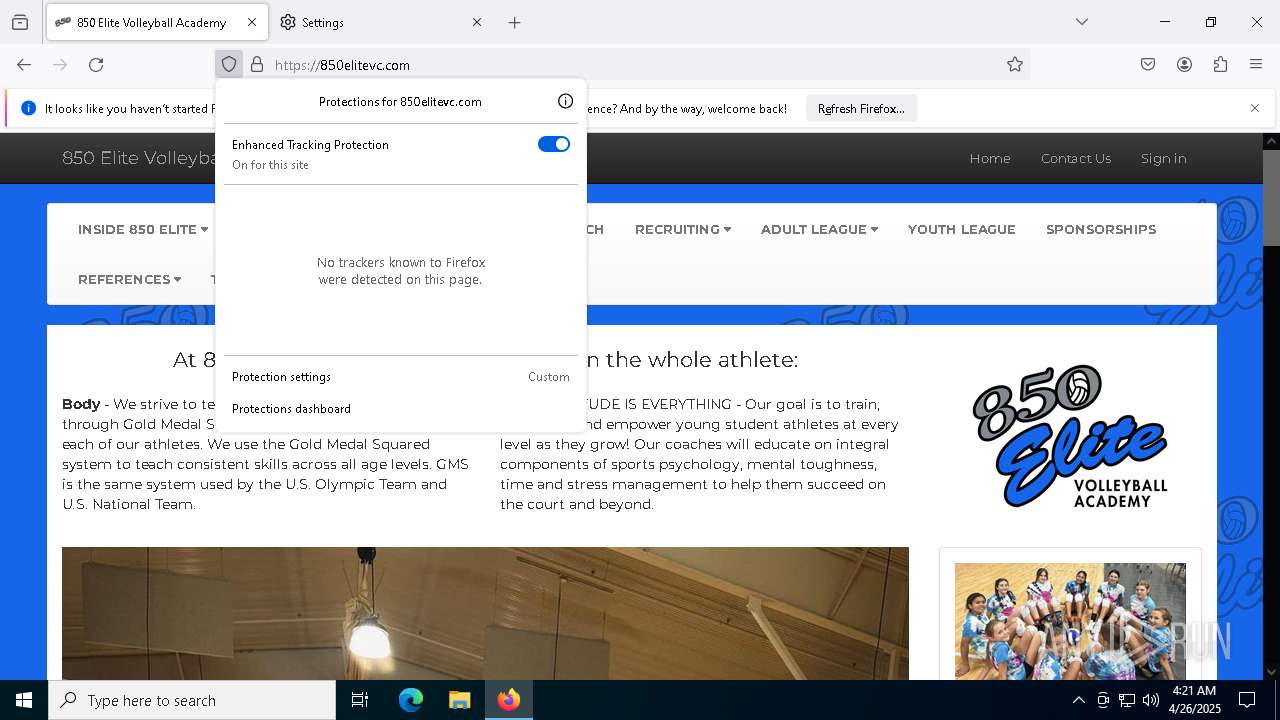Expand the INSIDE 850 ELITE menu
The image size is (1280, 720).
point(143,229)
